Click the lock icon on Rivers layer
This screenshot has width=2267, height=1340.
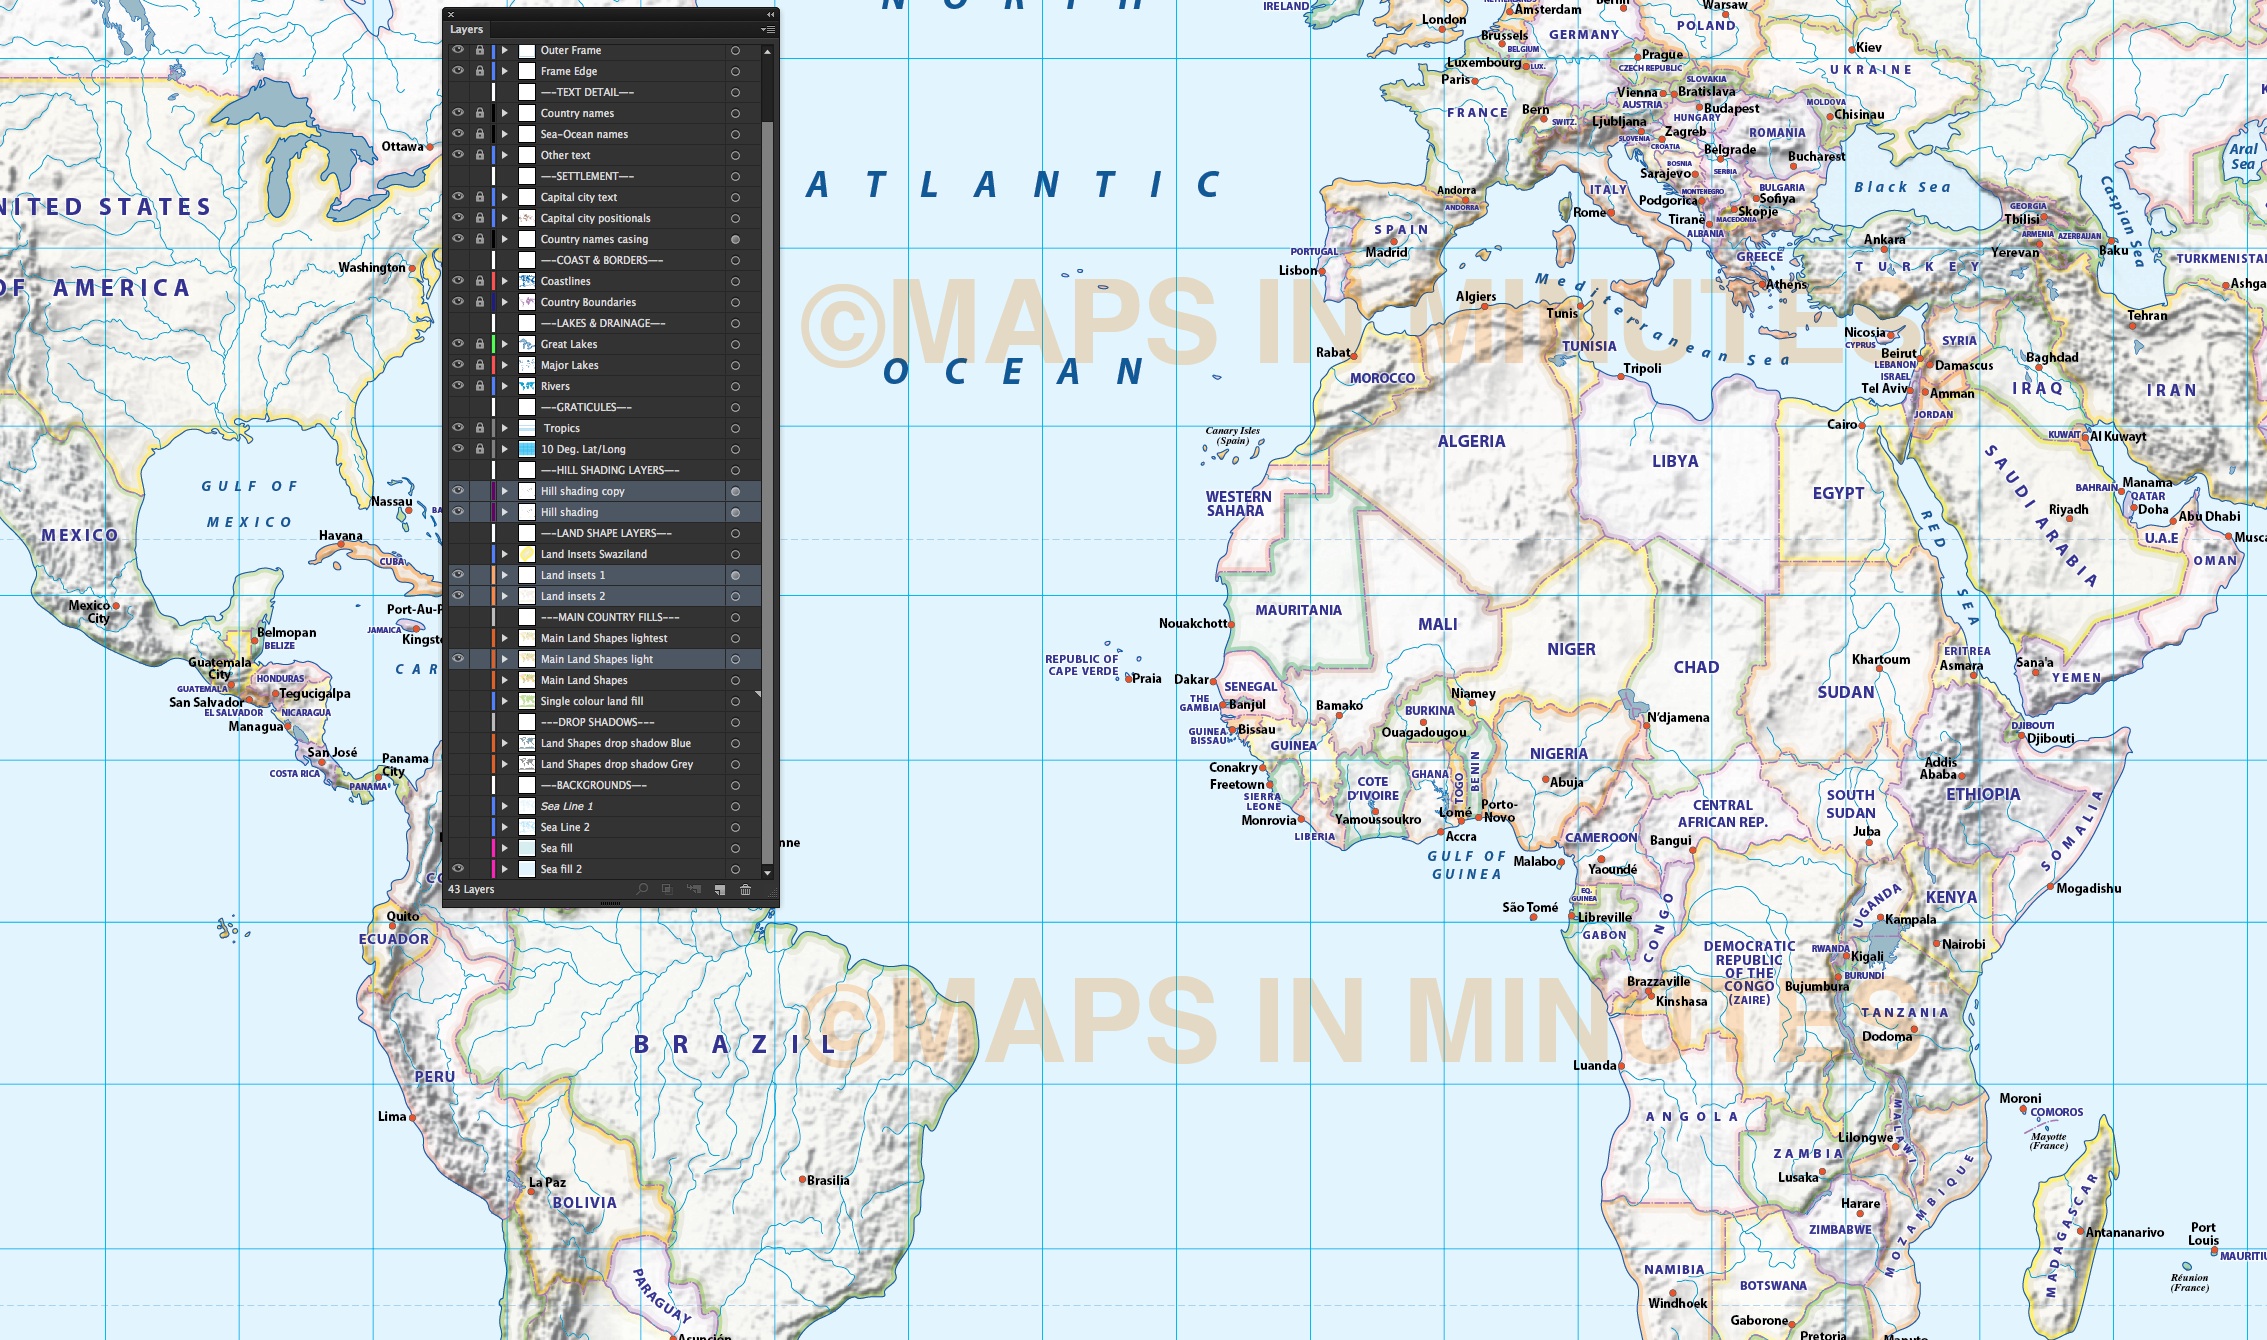click(x=481, y=385)
